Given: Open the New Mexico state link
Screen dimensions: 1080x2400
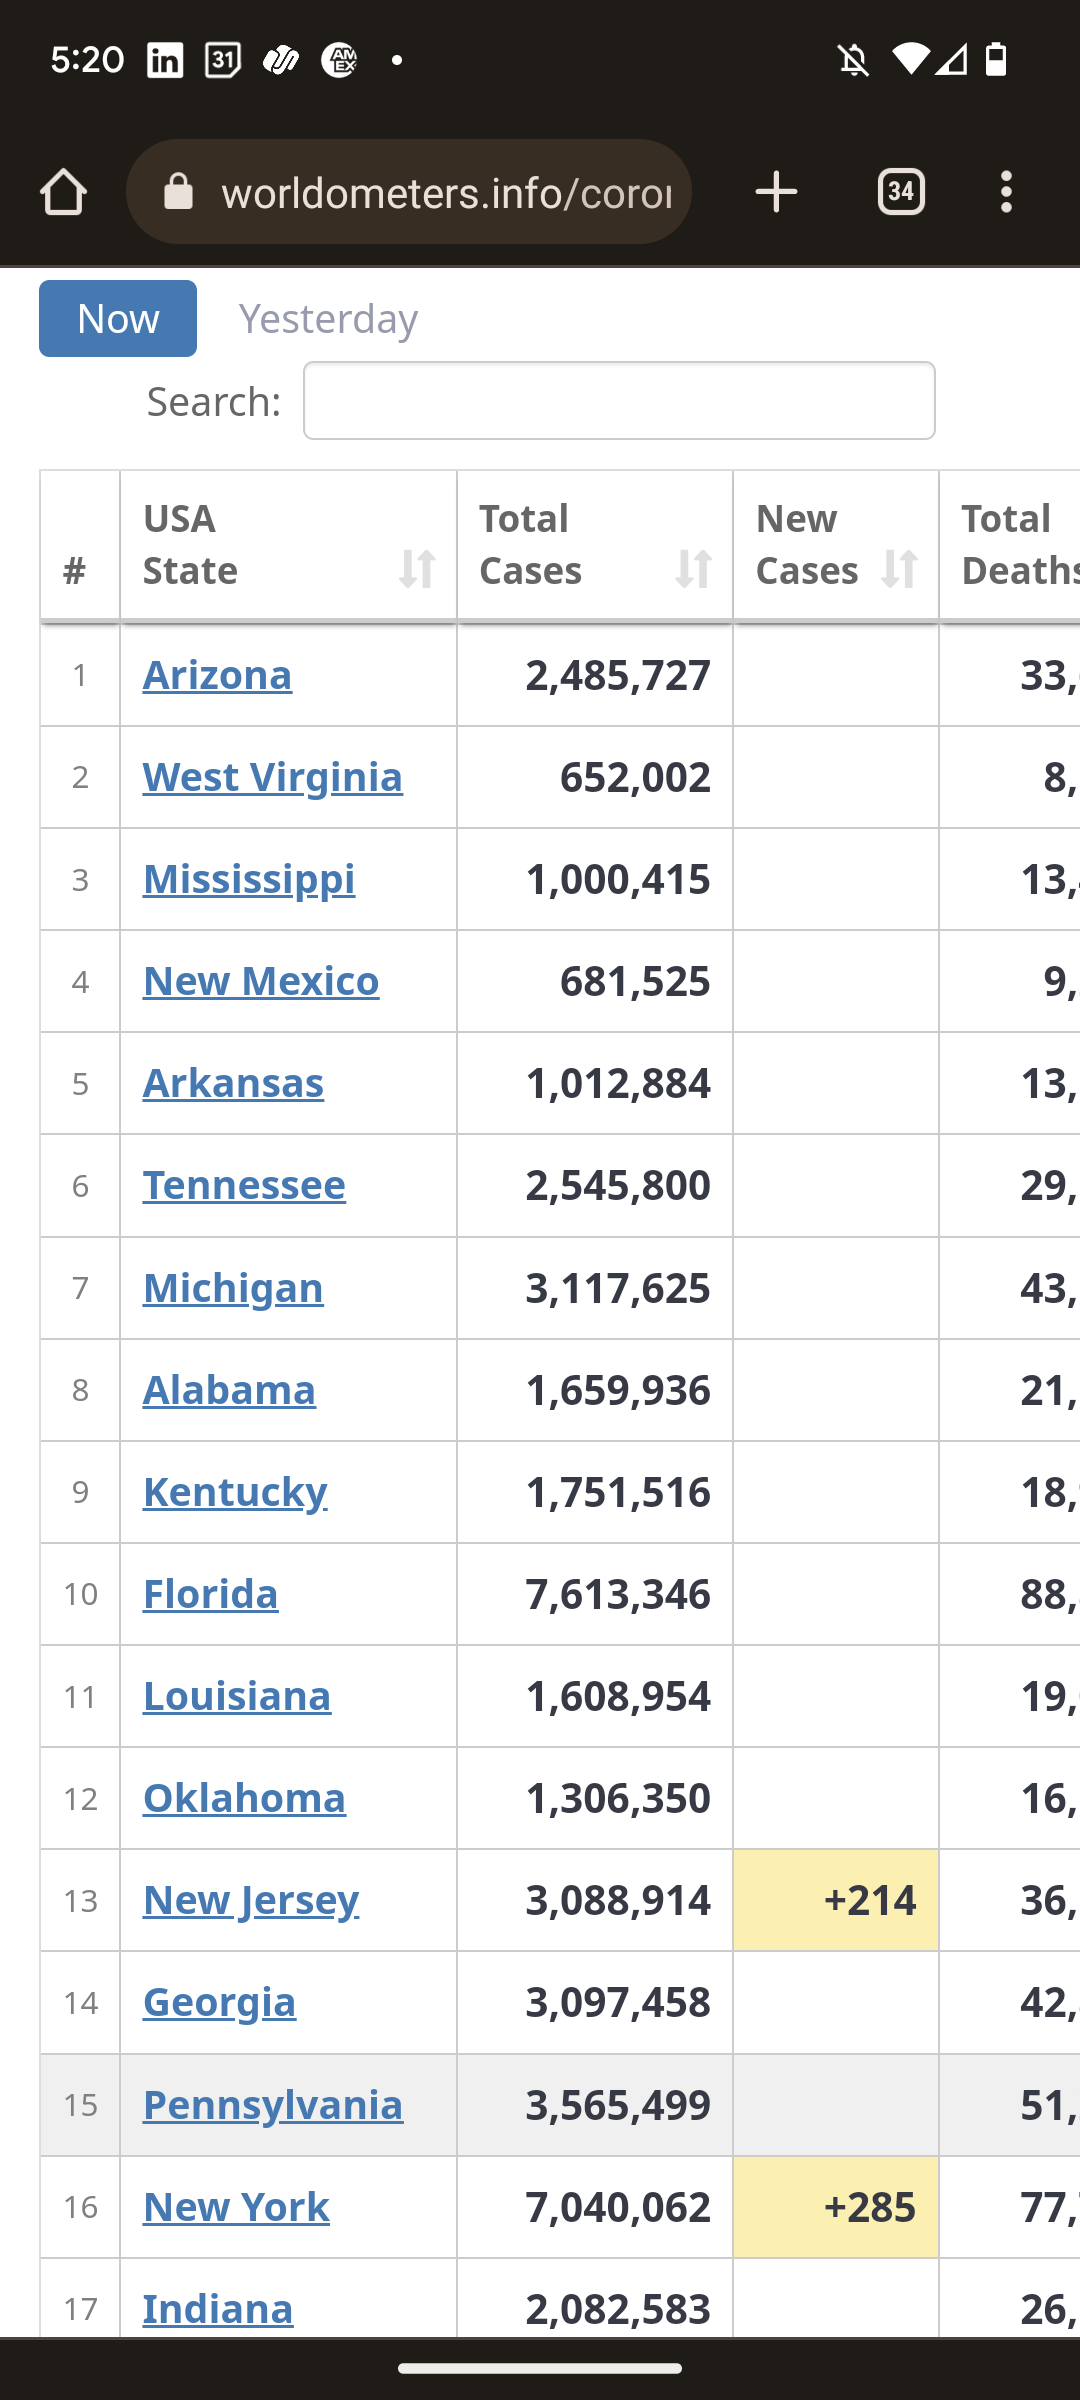Looking at the screenshot, I should (x=261, y=982).
